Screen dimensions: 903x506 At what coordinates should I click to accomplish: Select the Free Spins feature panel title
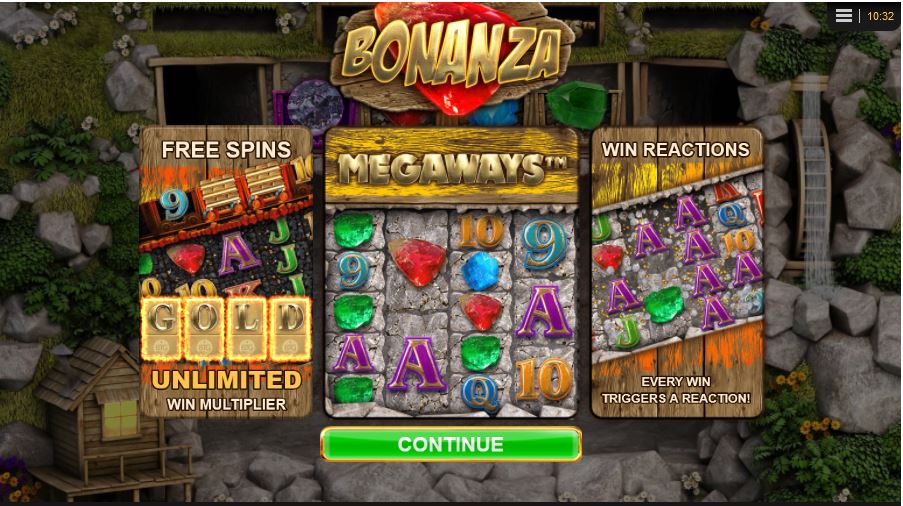point(226,150)
